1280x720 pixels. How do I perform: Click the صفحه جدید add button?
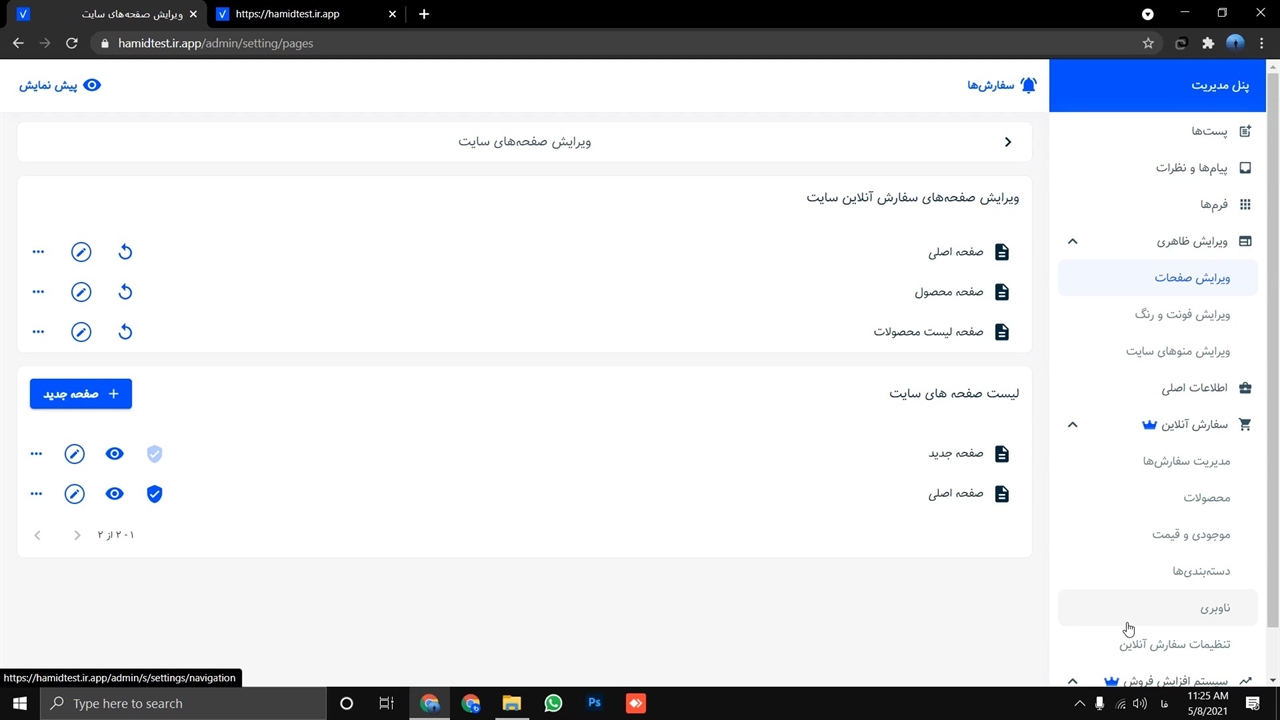pyautogui.click(x=81, y=394)
